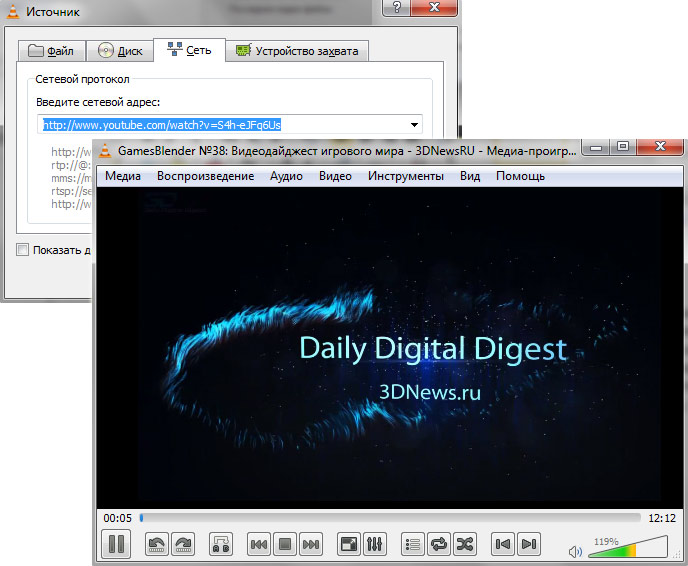Enable the Показать checkbox in the source dialog
This screenshot has height=566, width=688.
pos(23,250)
